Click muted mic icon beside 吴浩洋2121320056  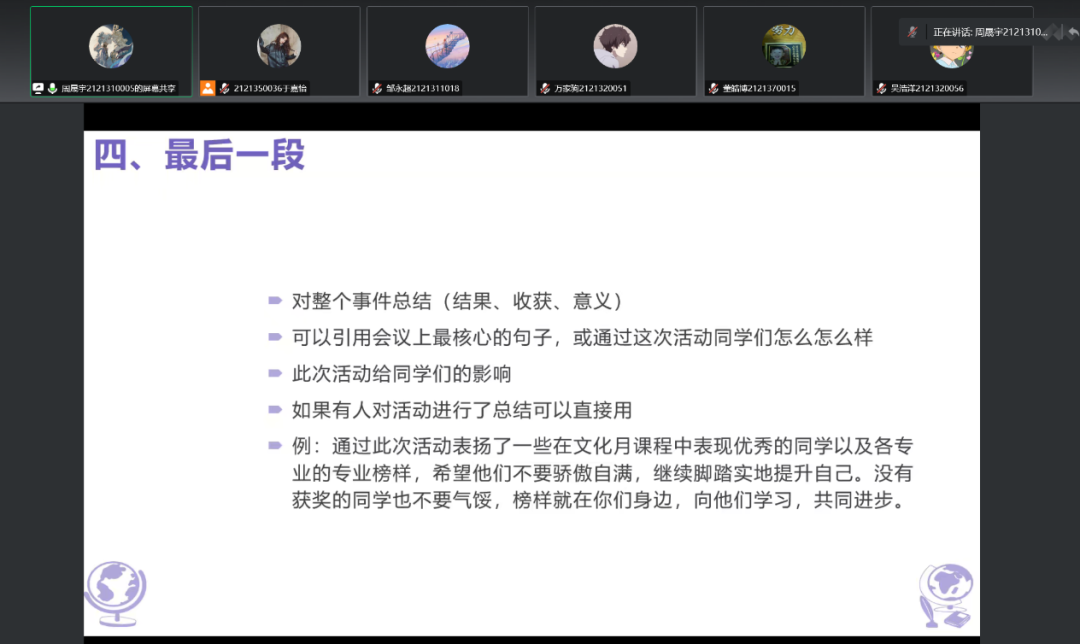coord(881,88)
